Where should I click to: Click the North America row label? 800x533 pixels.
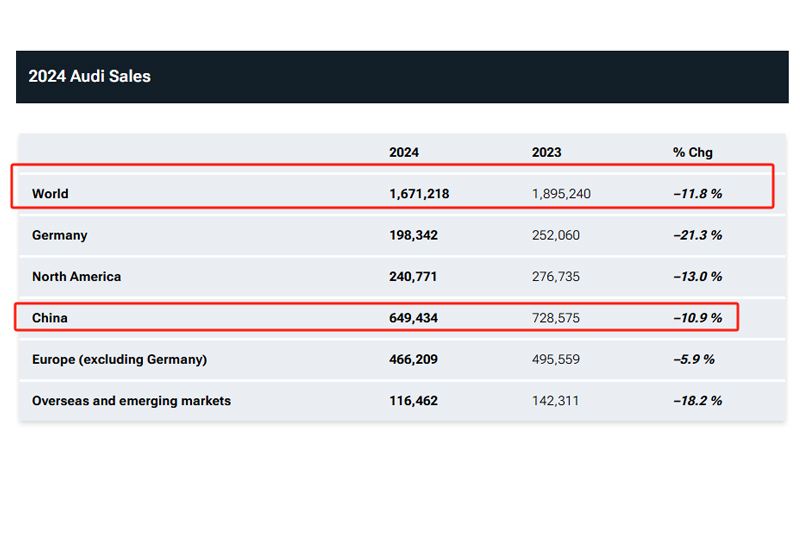77,276
